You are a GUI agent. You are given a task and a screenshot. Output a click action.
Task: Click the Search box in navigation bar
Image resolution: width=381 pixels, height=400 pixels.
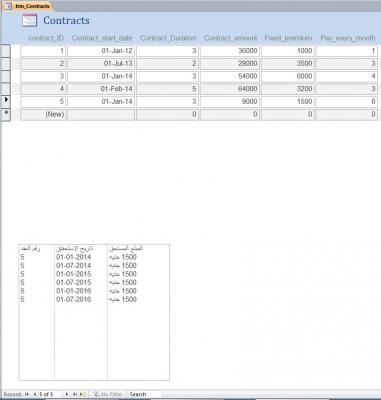click(144, 394)
